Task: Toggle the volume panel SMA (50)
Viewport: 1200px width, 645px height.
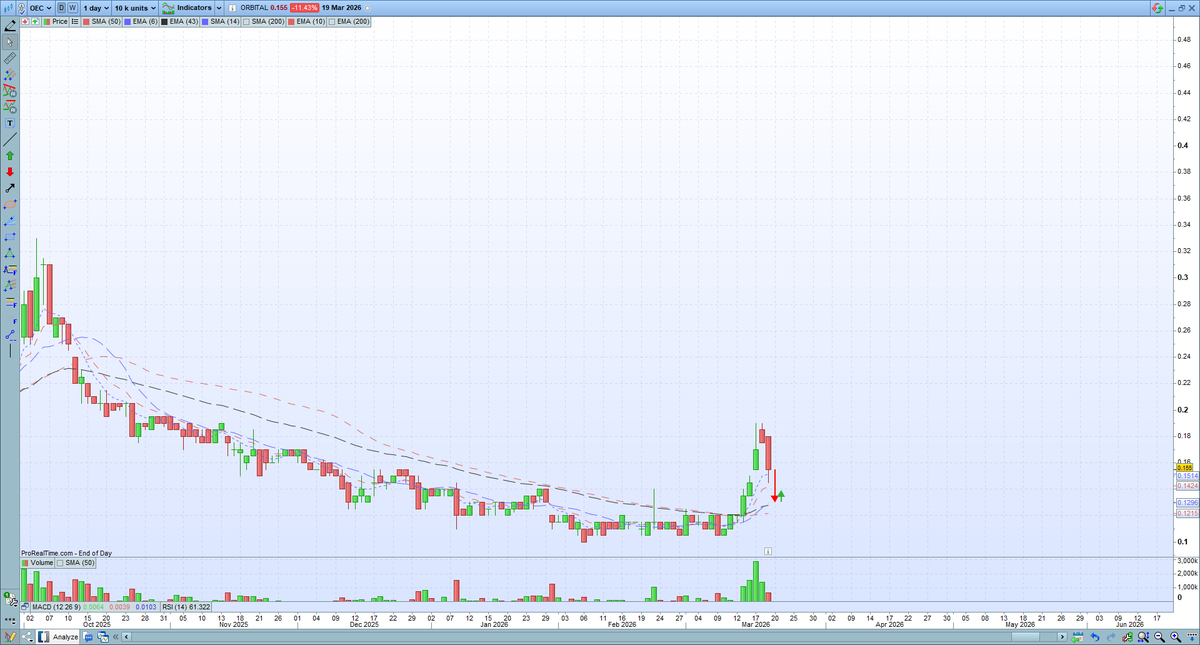Action: pyautogui.click(x=77, y=563)
